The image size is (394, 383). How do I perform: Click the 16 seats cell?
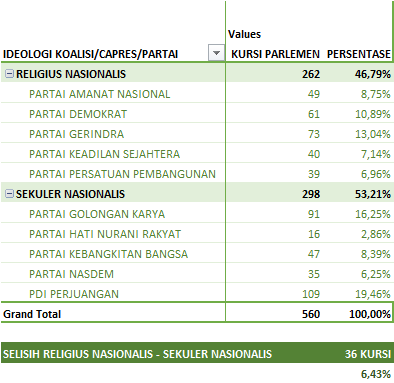314,234
